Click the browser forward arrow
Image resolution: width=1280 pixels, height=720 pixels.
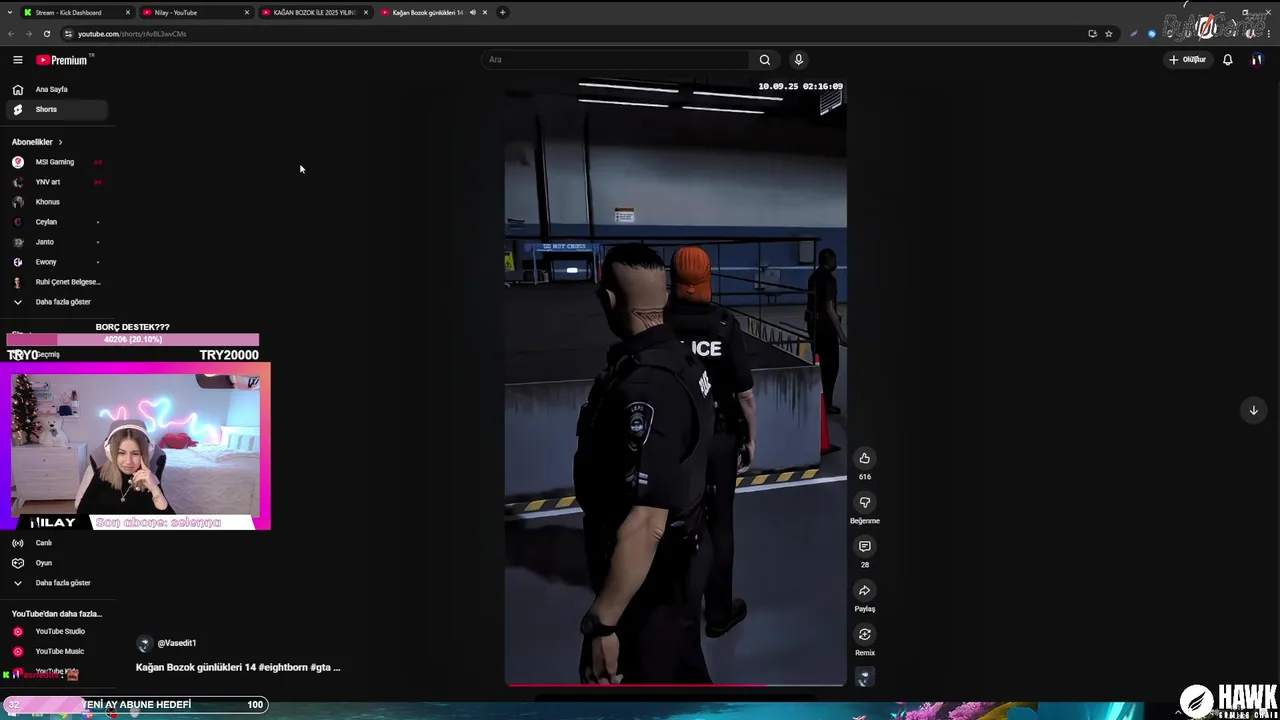pyautogui.click(x=28, y=34)
